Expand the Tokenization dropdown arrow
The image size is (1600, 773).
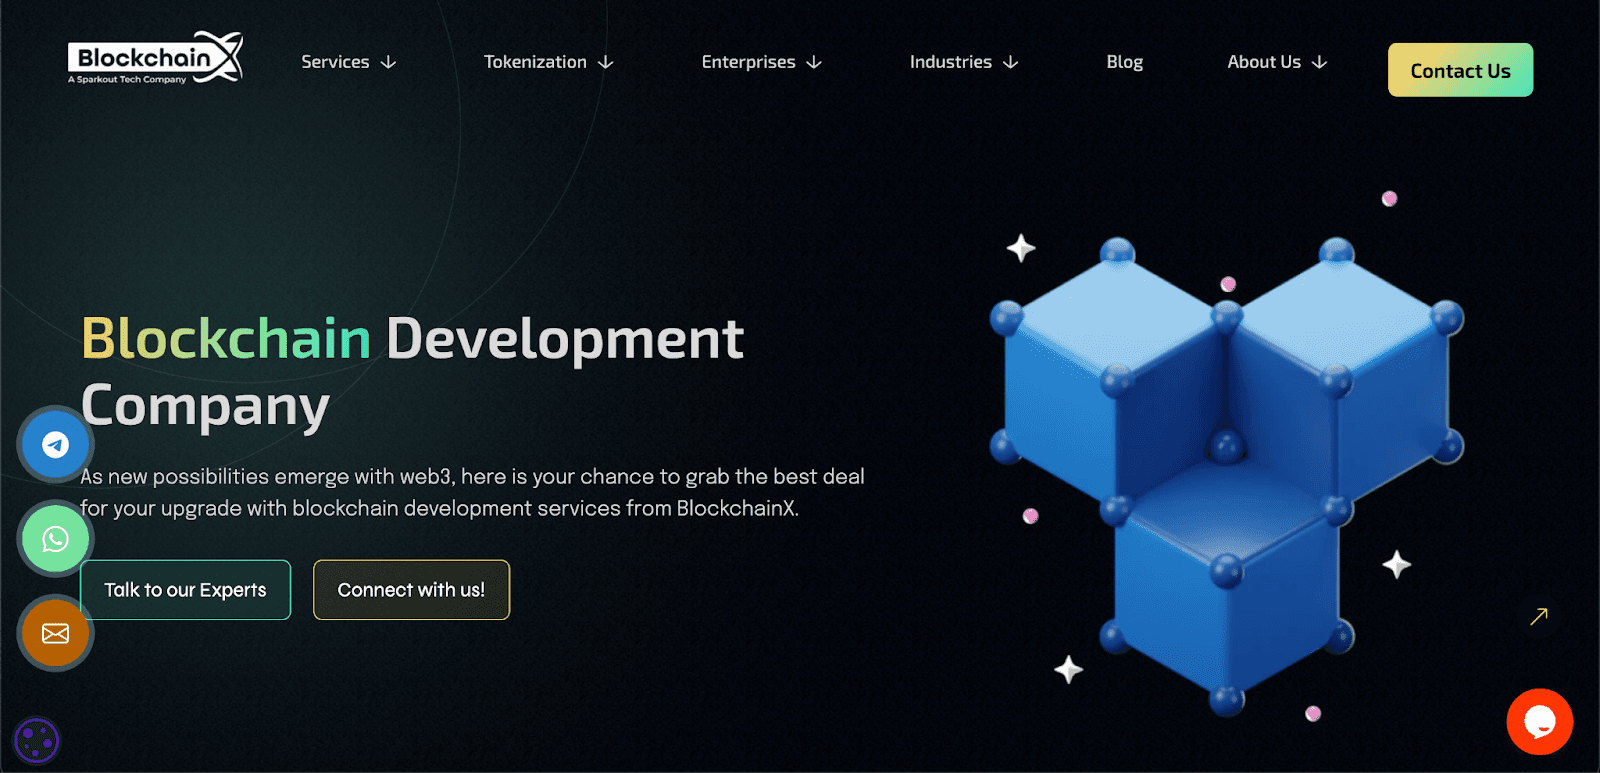coord(605,62)
